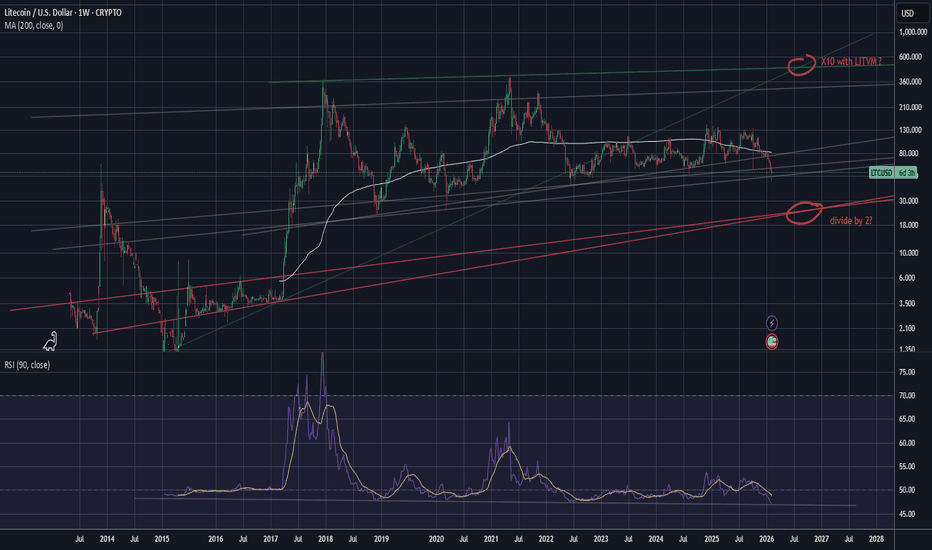Click the 2021 label on time axis
The height and width of the screenshot is (550, 932).
coord(491,539)
